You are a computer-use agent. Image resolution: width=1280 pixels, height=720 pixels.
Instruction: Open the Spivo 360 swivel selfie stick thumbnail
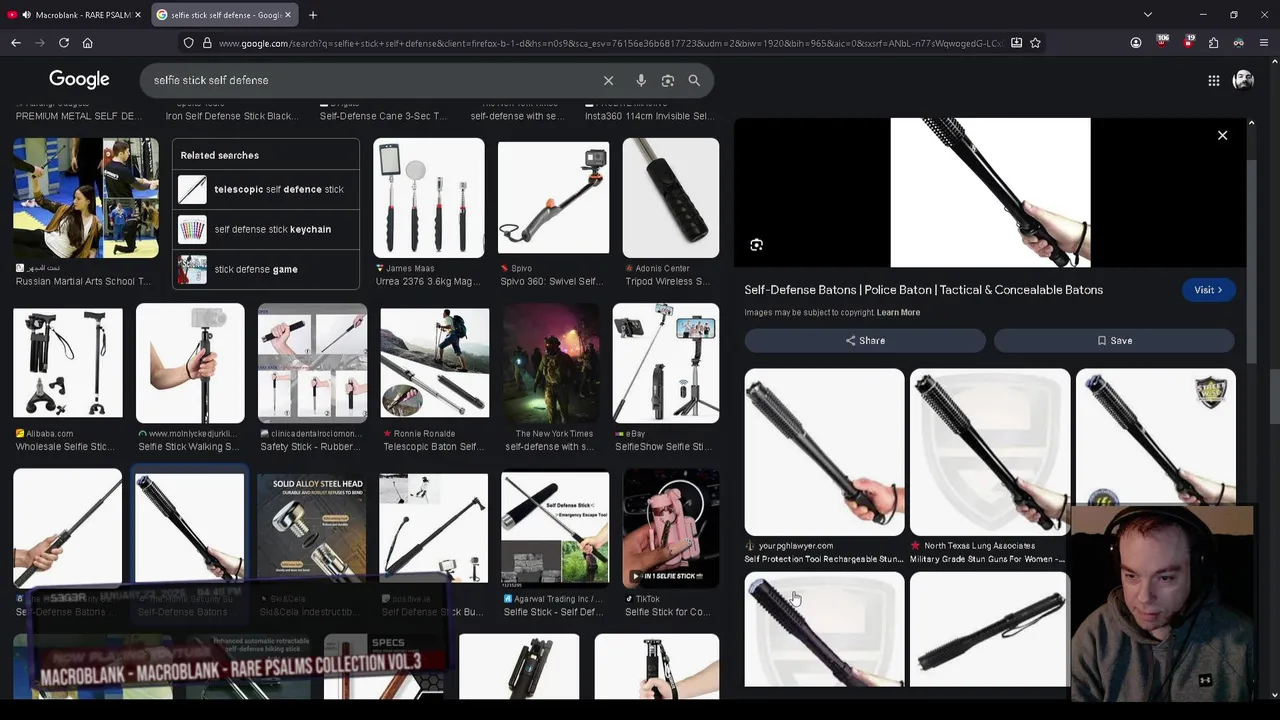click(x=553, y=198)
